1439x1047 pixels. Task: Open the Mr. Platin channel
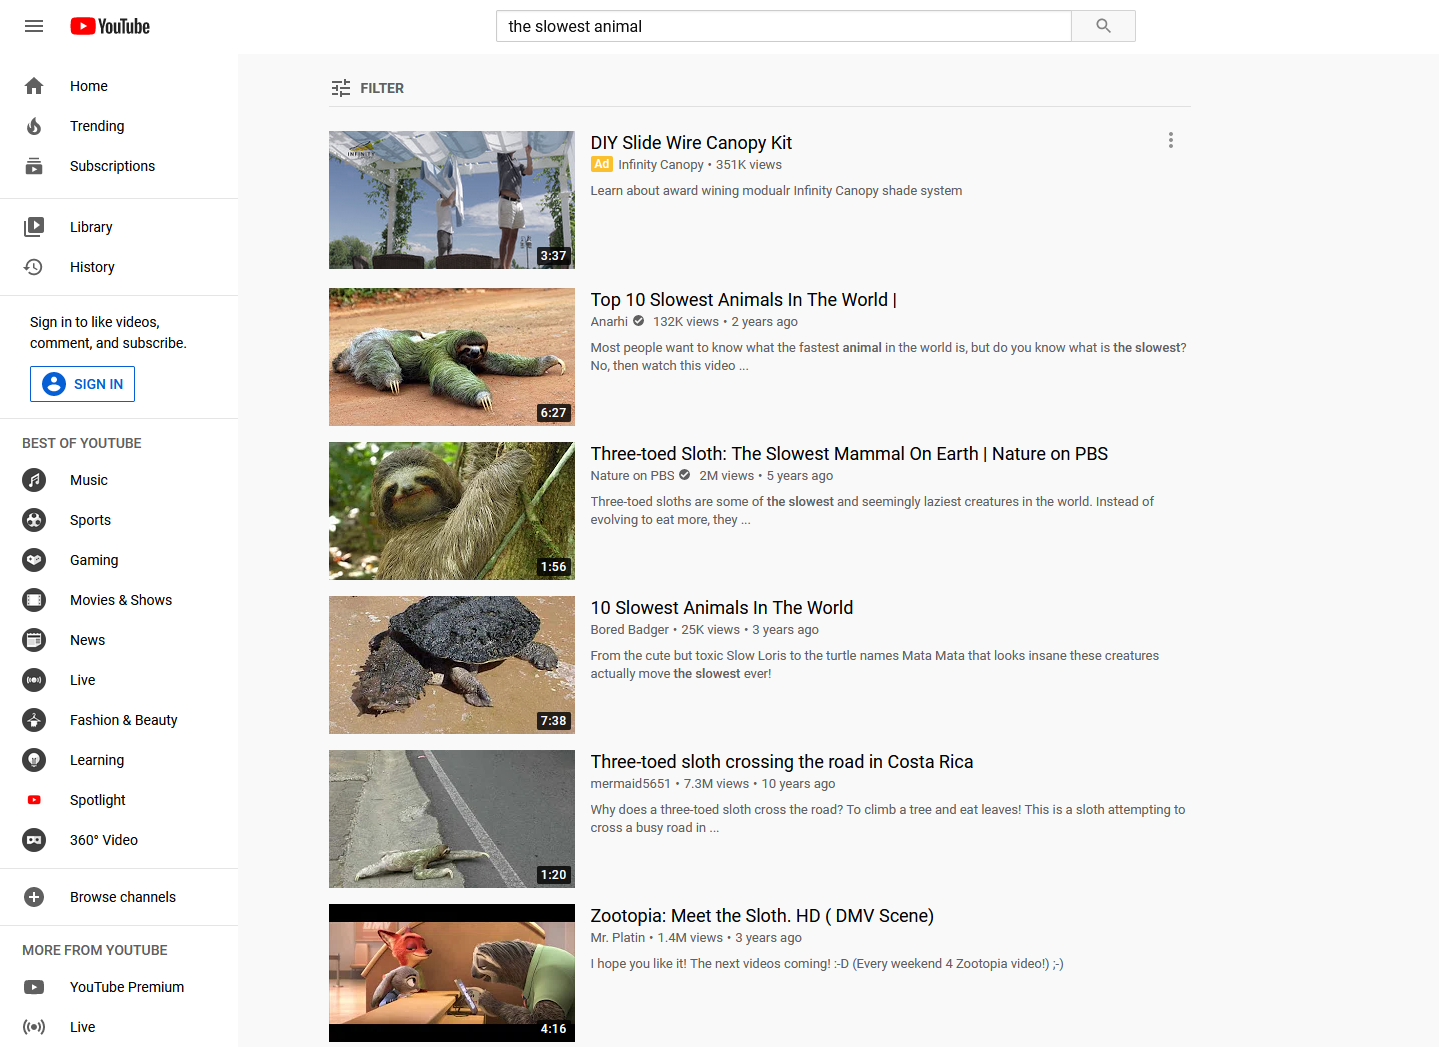[x=617, y=938]
